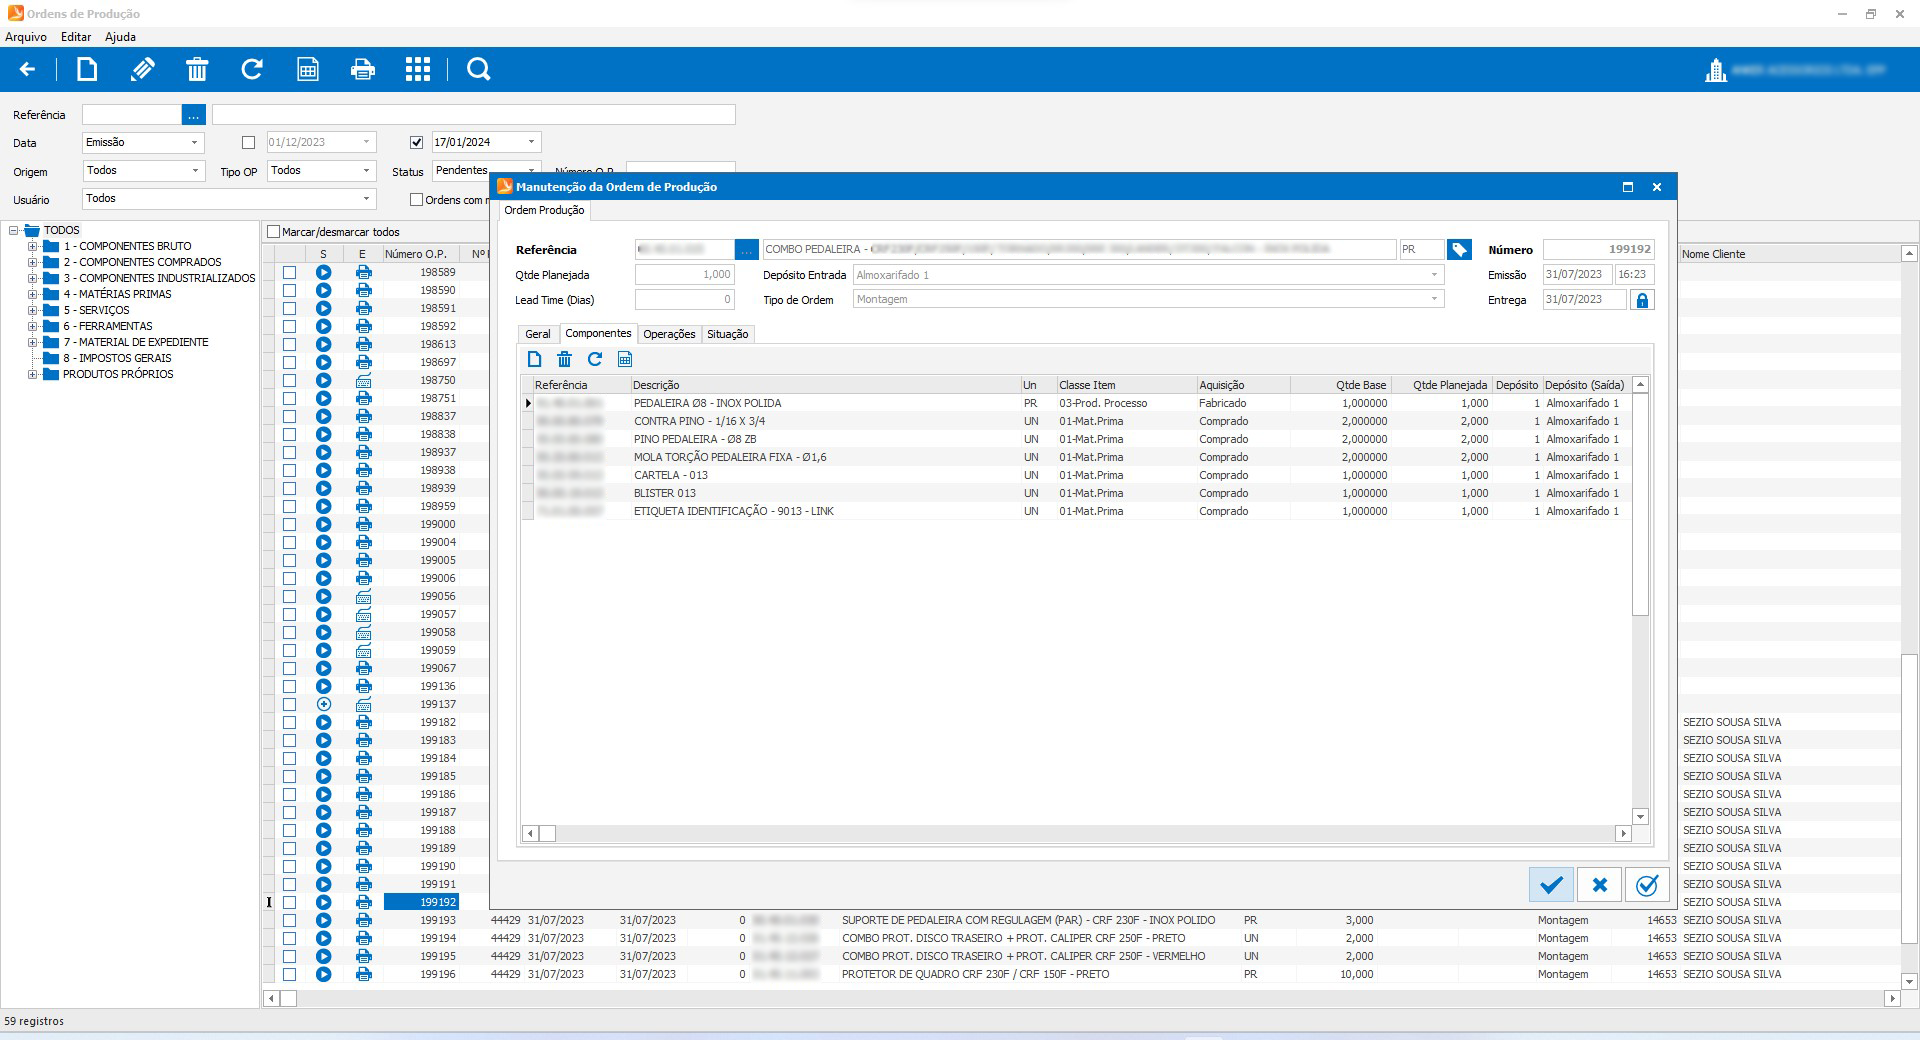Viewport: 1920px width, 1040px height.
Task: Open the grid apps icon in main toolbar
Action: [418, 69]
